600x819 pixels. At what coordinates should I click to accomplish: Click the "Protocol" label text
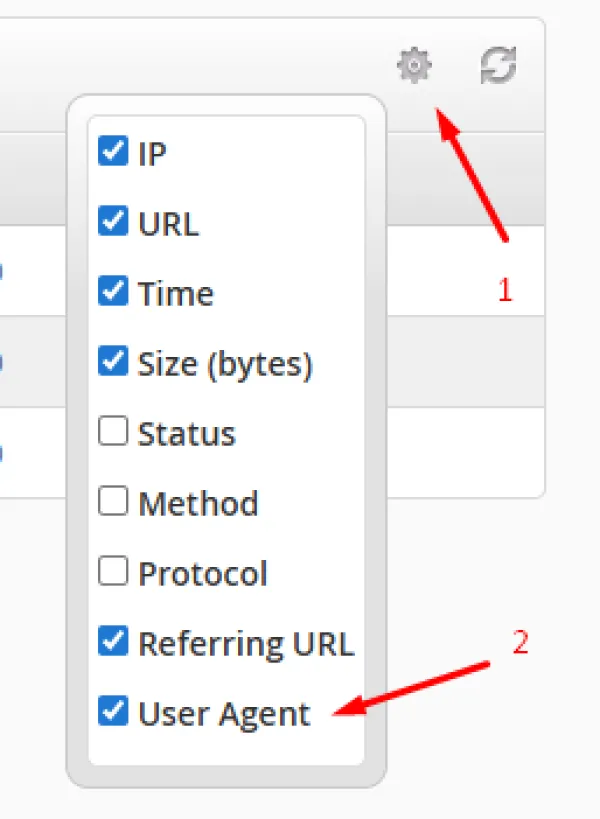tap(203, 574)
